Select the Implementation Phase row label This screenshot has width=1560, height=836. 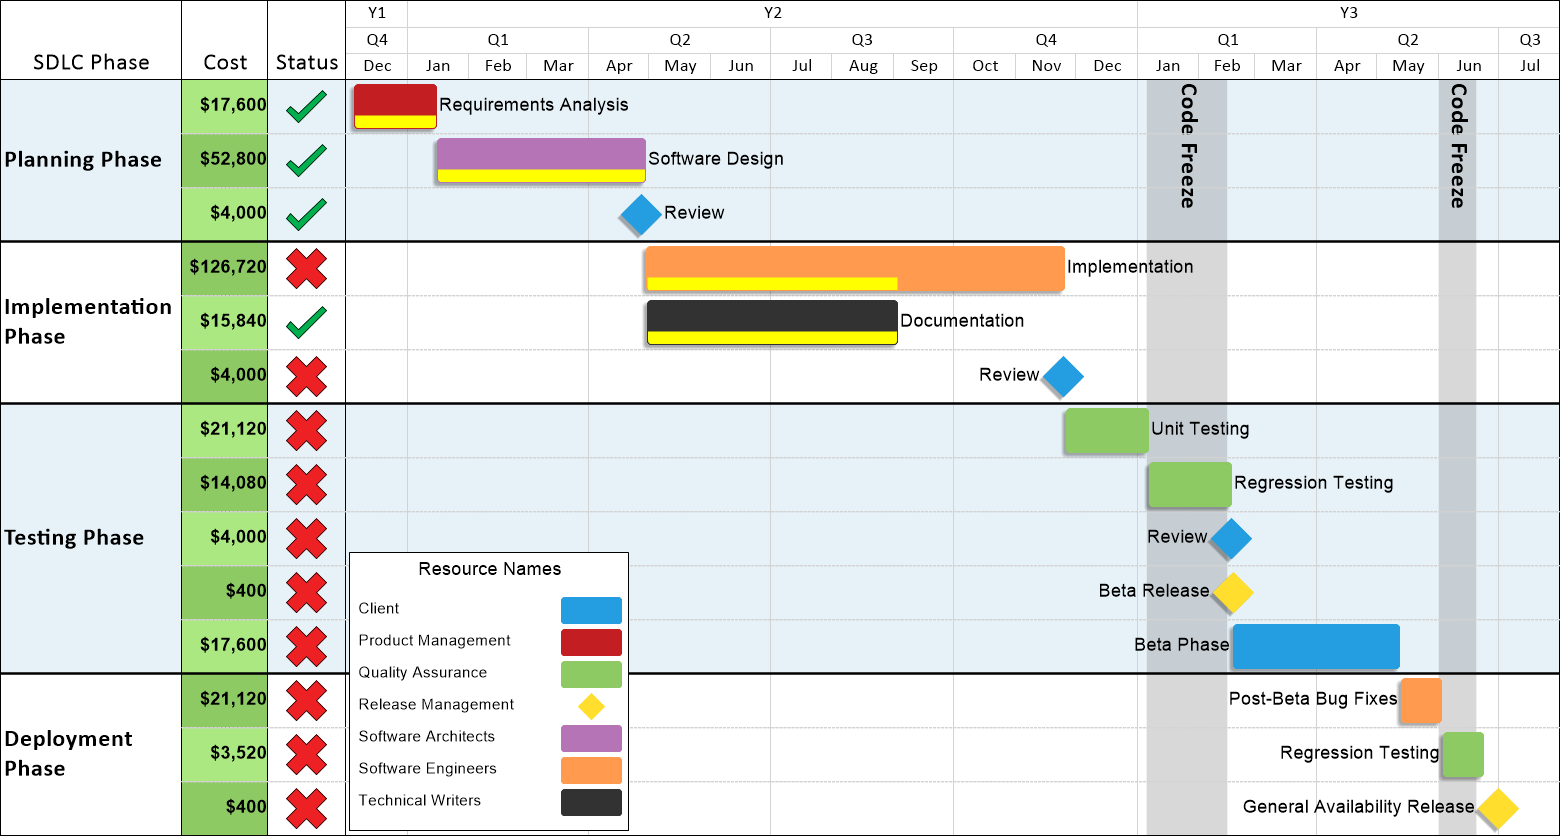[x=88, y=322]
